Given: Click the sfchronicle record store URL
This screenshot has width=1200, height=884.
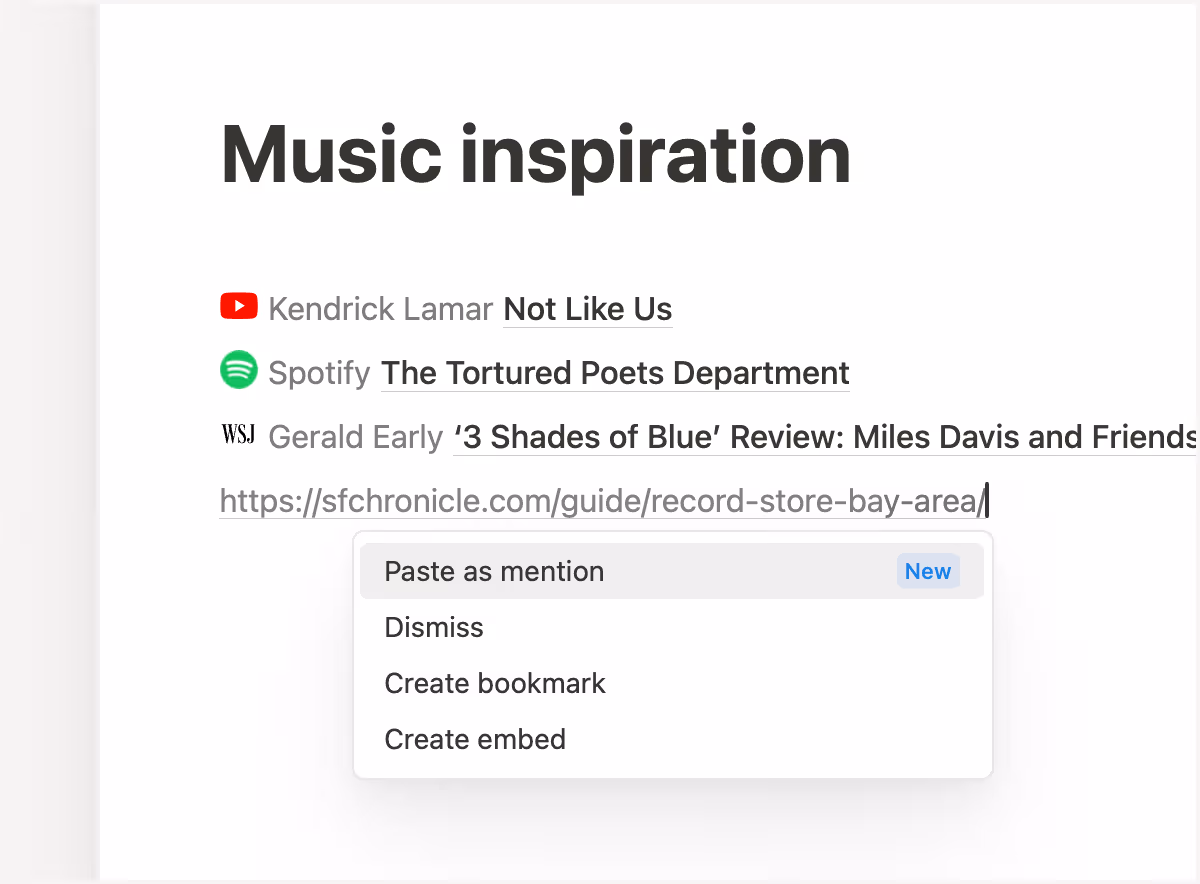Looking at the screenshot, I should coord(600,500).
